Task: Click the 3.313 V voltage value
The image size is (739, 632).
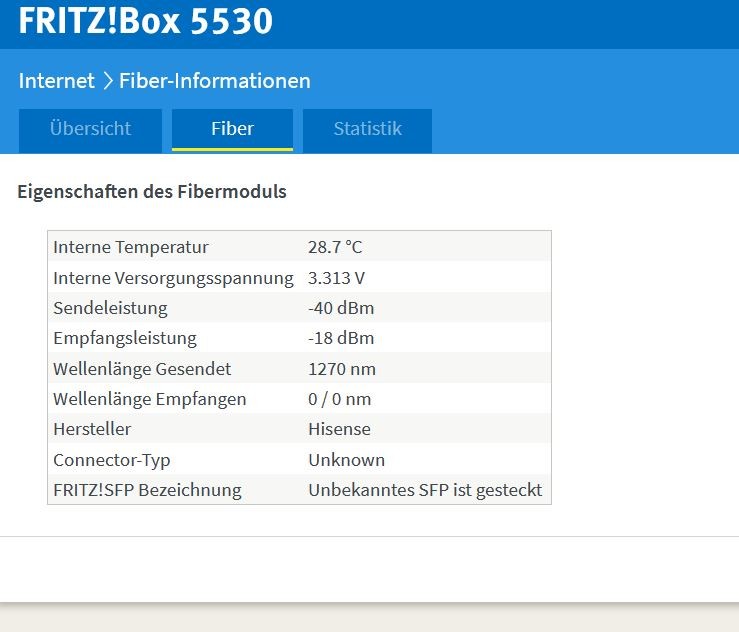Action: point(336,278)
